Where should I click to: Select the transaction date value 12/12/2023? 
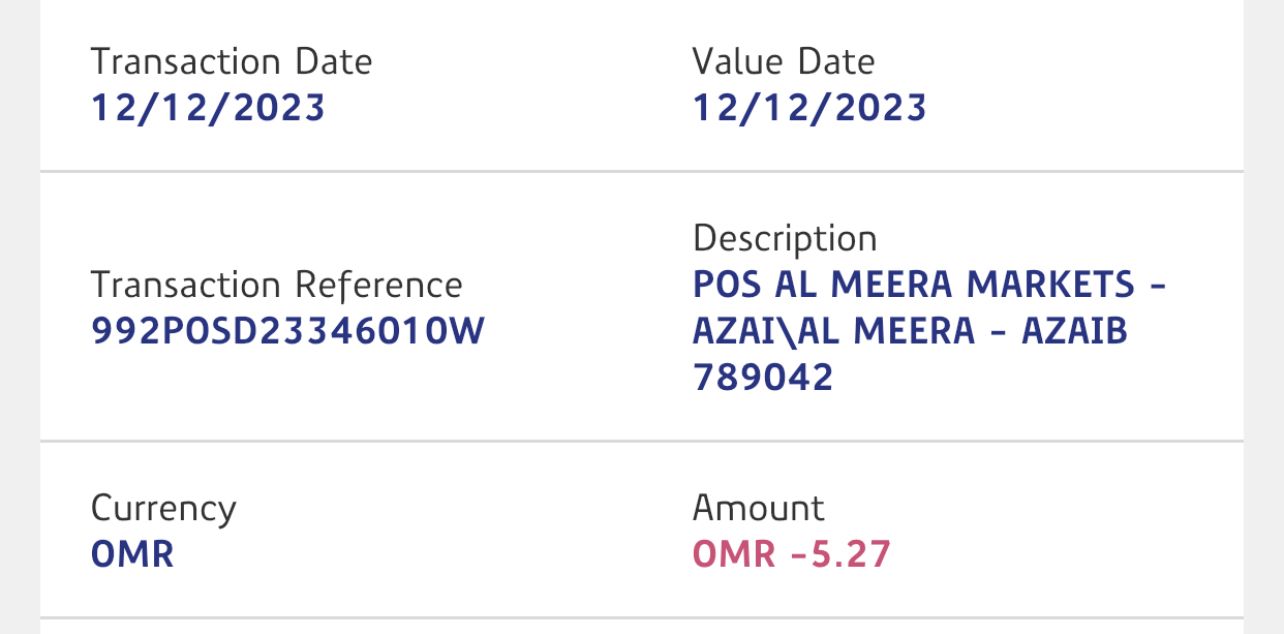point(208,108)
